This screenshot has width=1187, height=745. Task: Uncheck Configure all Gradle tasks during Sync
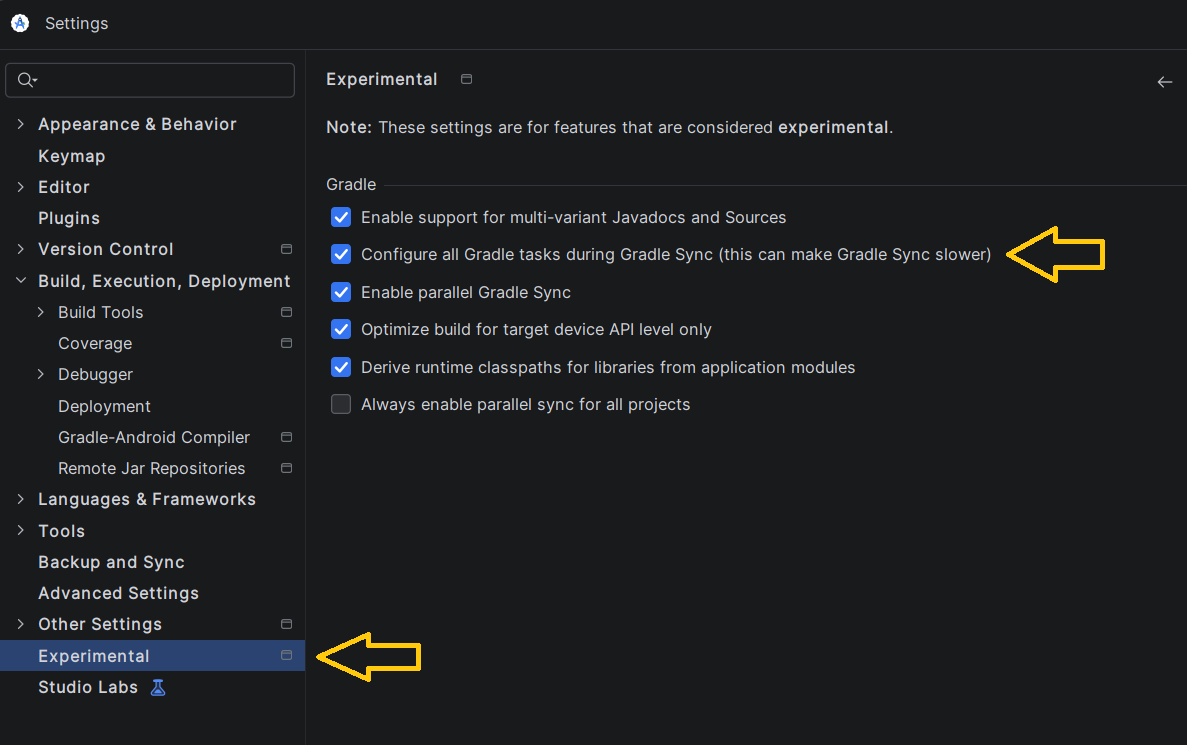(x=341, y=254)
